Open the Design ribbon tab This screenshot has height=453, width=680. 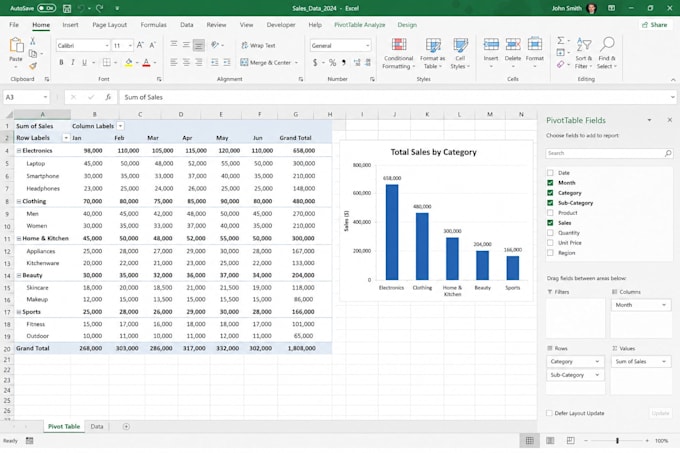tap(407, 25)
